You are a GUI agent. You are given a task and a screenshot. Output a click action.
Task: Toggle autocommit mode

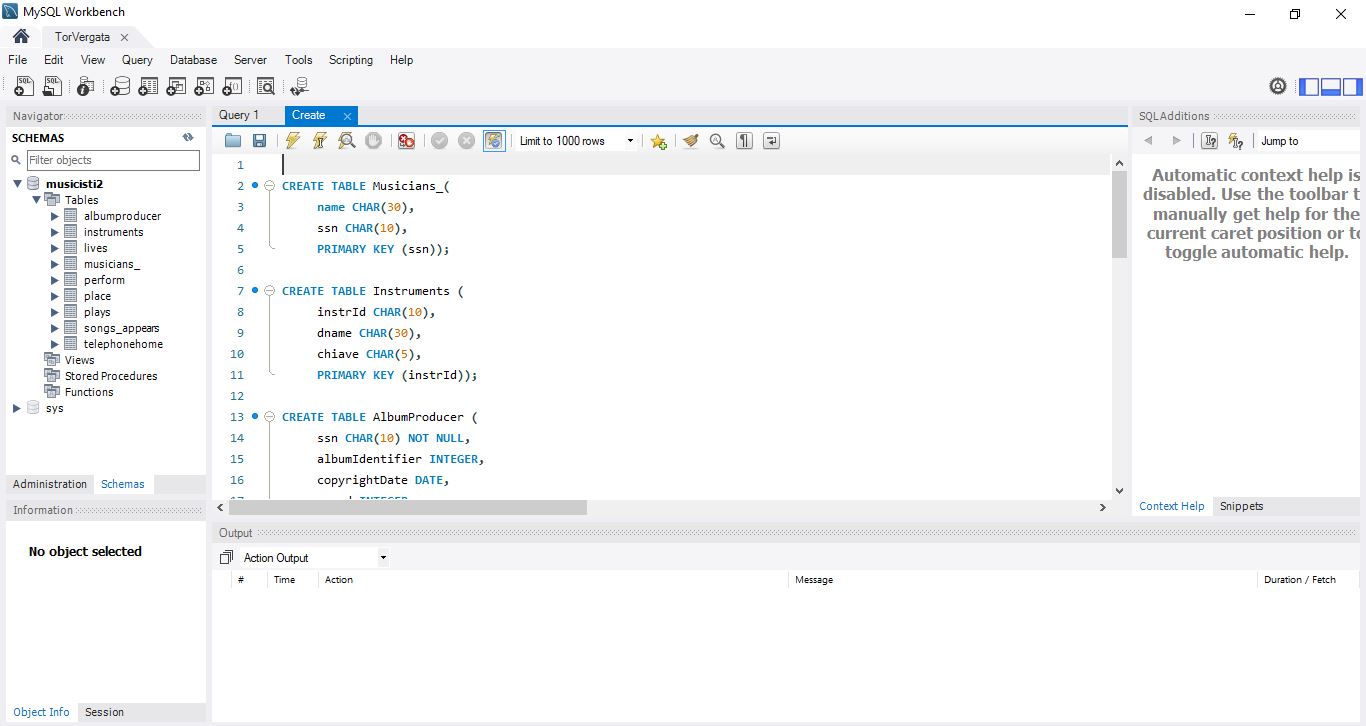point(493,140)
